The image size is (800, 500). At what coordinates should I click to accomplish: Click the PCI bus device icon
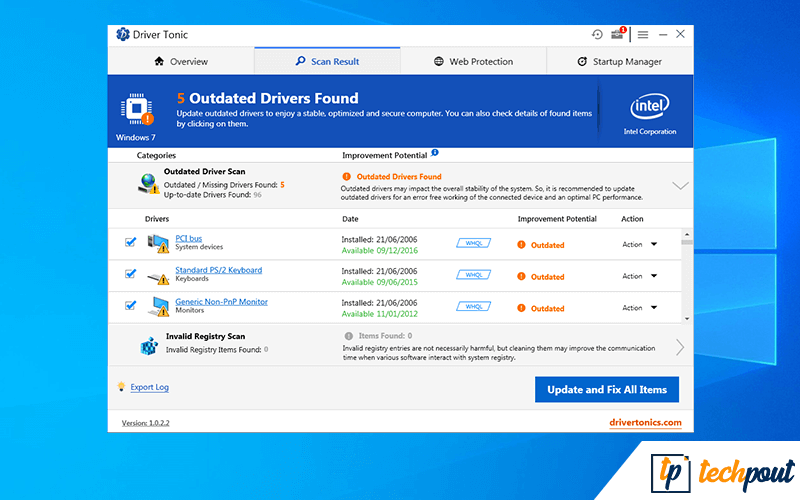coord(158,243)
